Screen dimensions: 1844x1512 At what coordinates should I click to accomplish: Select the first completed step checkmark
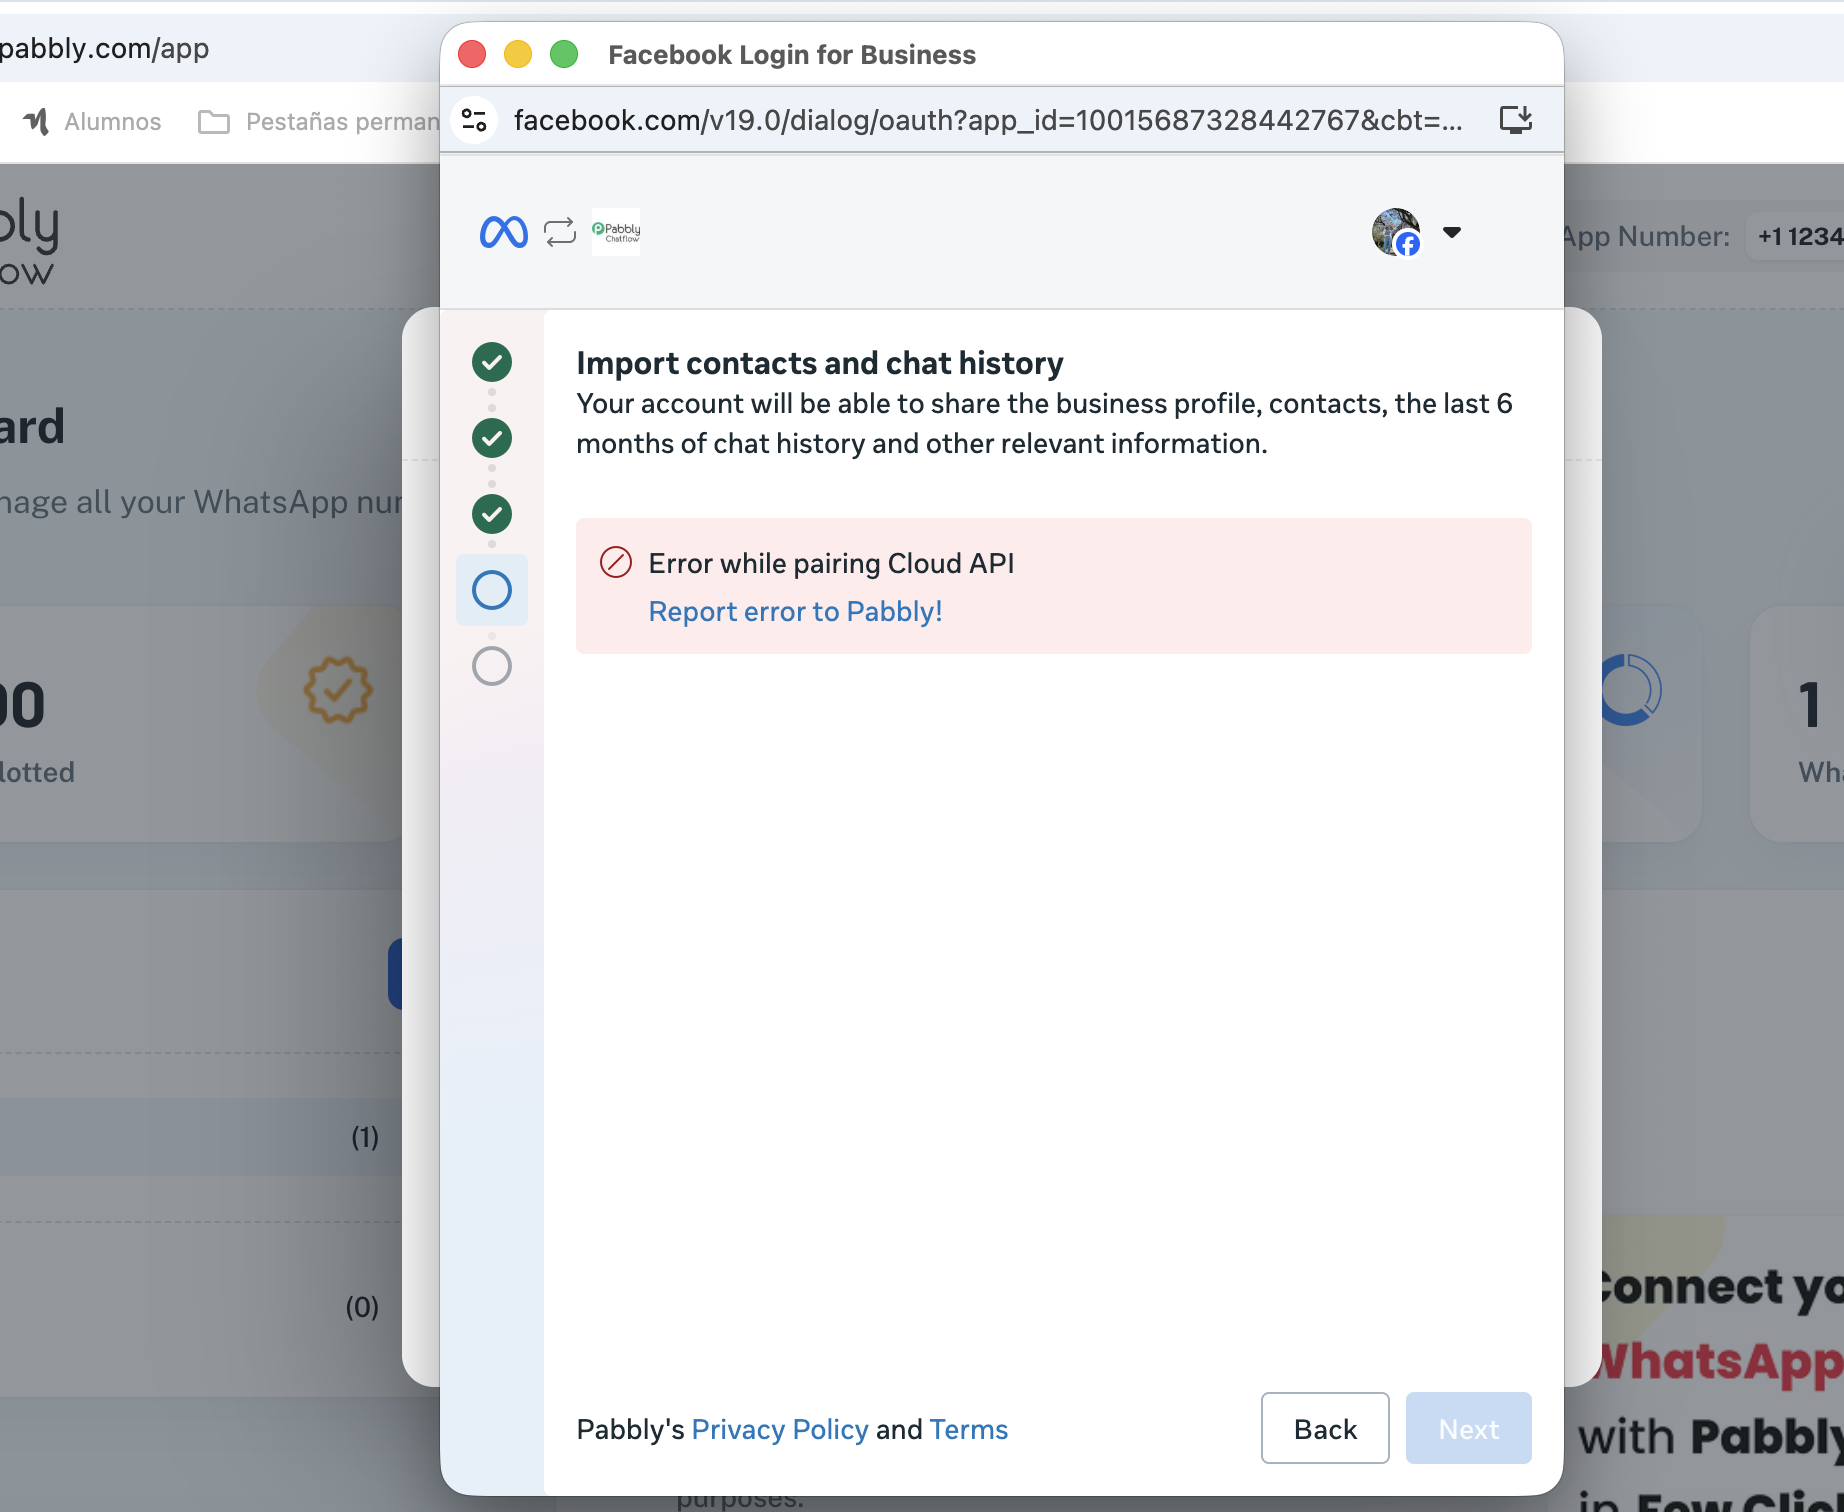tap(492, 362)
